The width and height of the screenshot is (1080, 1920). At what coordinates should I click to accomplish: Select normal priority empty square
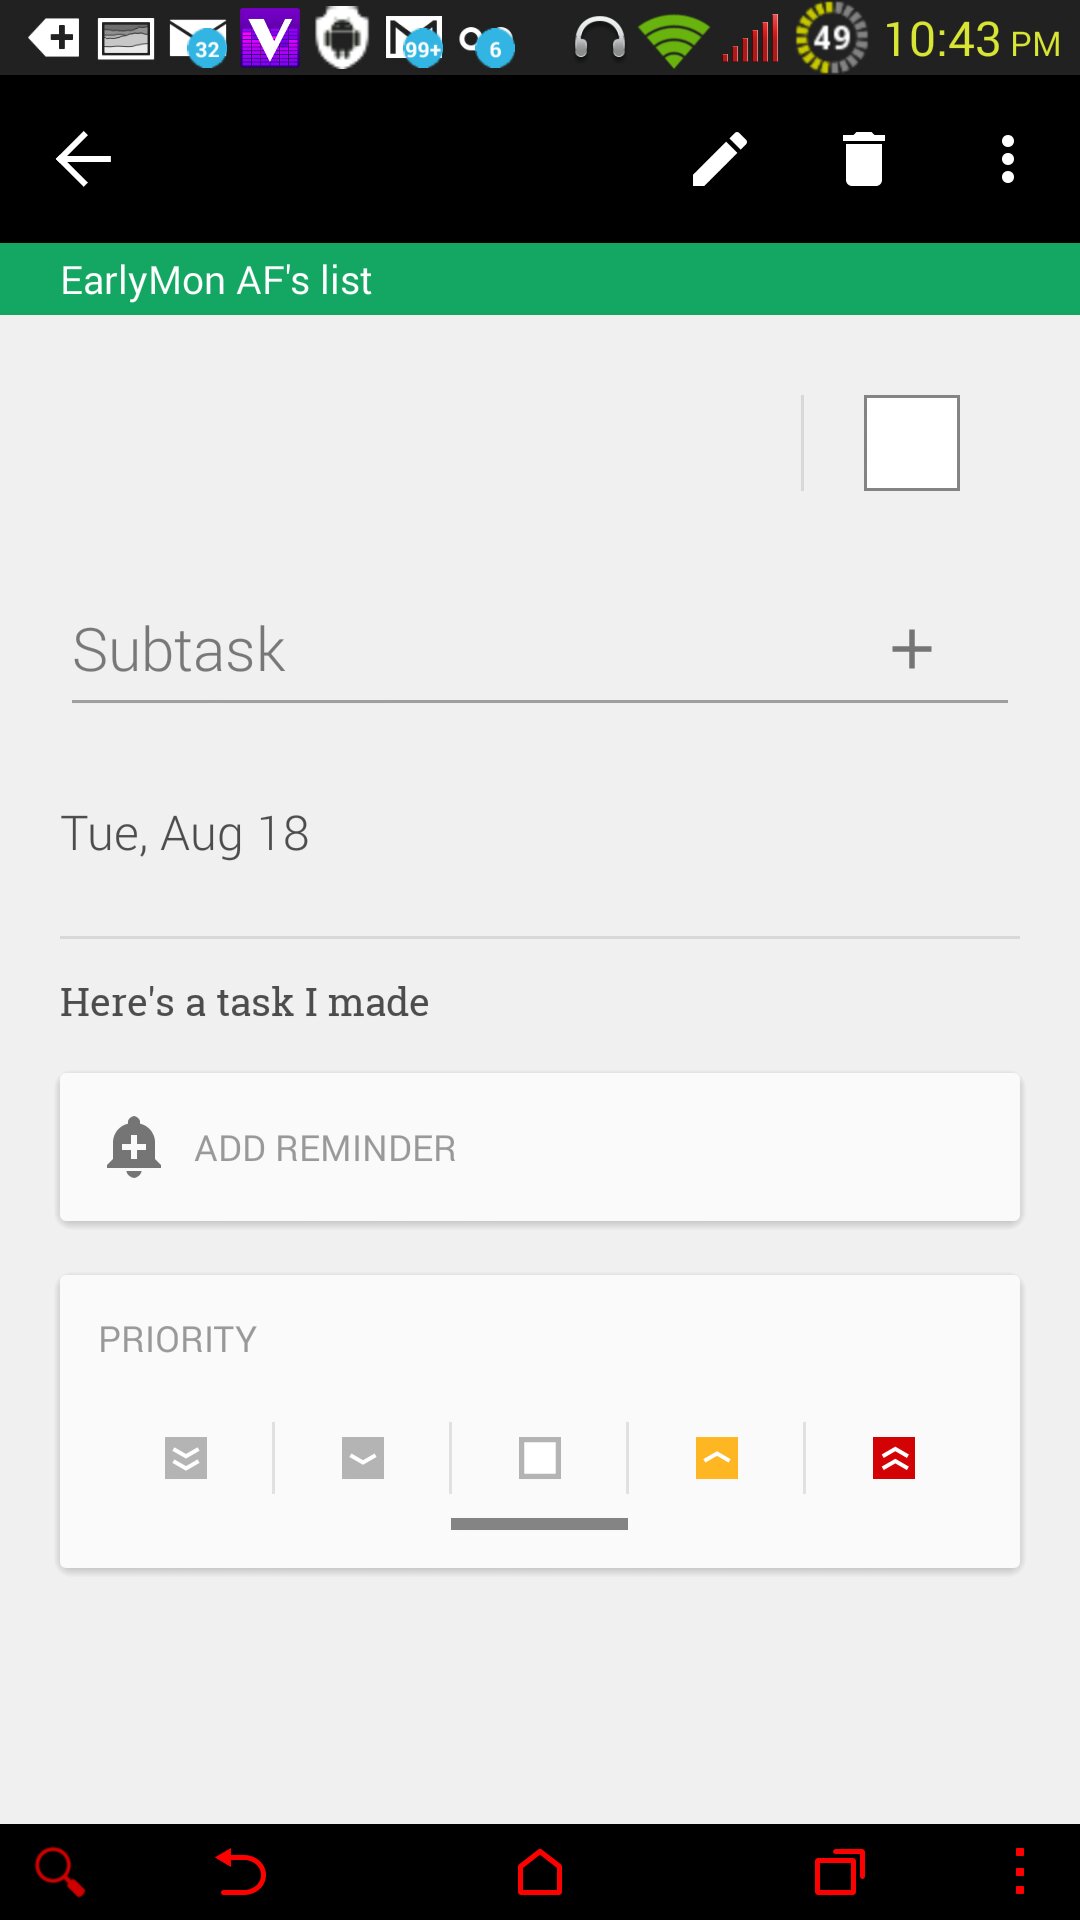tap(540, 1458)
